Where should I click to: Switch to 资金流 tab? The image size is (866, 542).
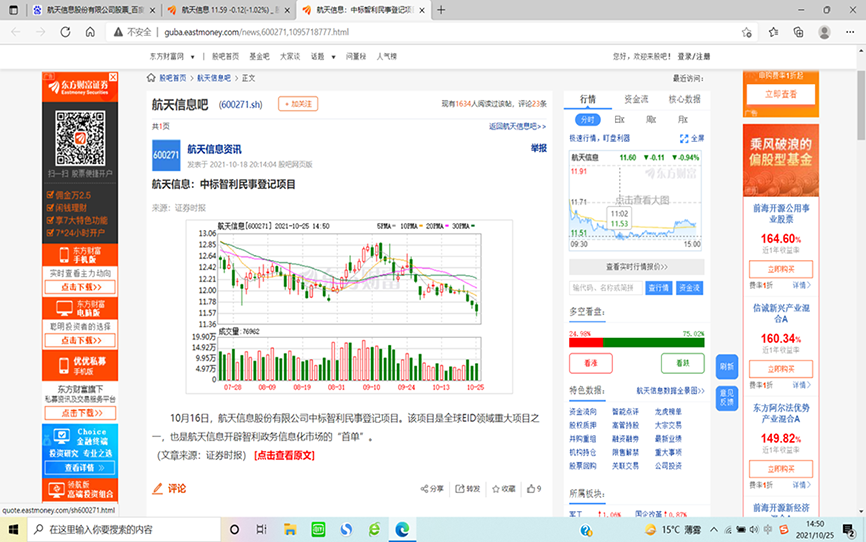pos(636,99)
